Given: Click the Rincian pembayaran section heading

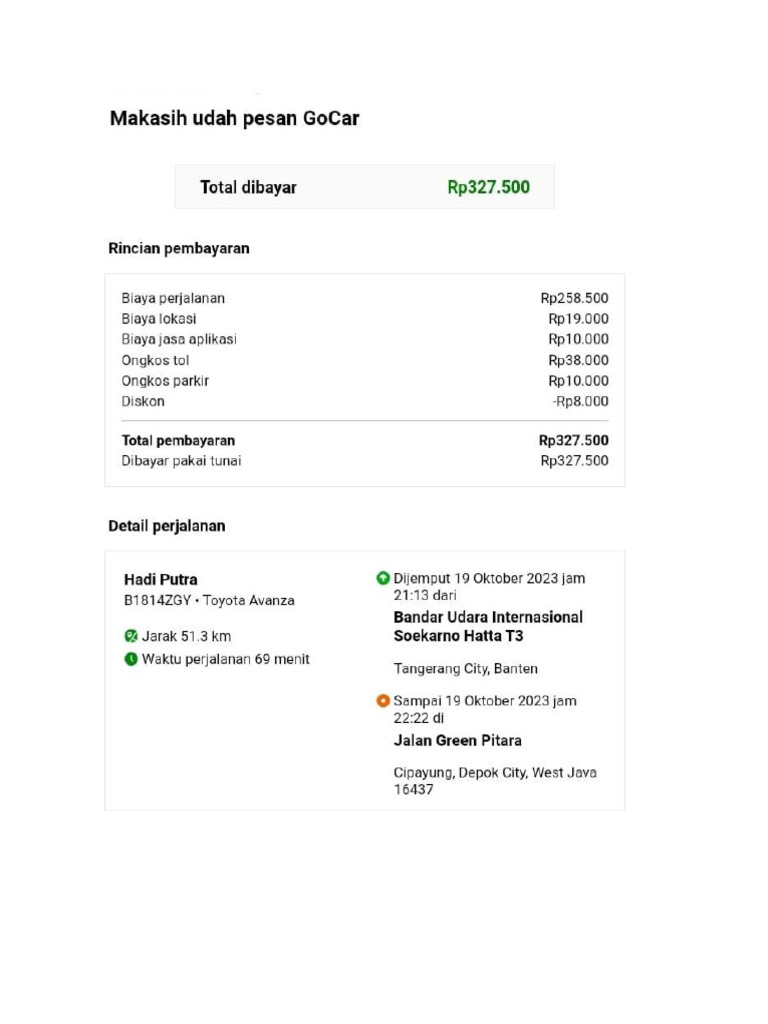Looking at the screenshot, I should coord(179,249).
